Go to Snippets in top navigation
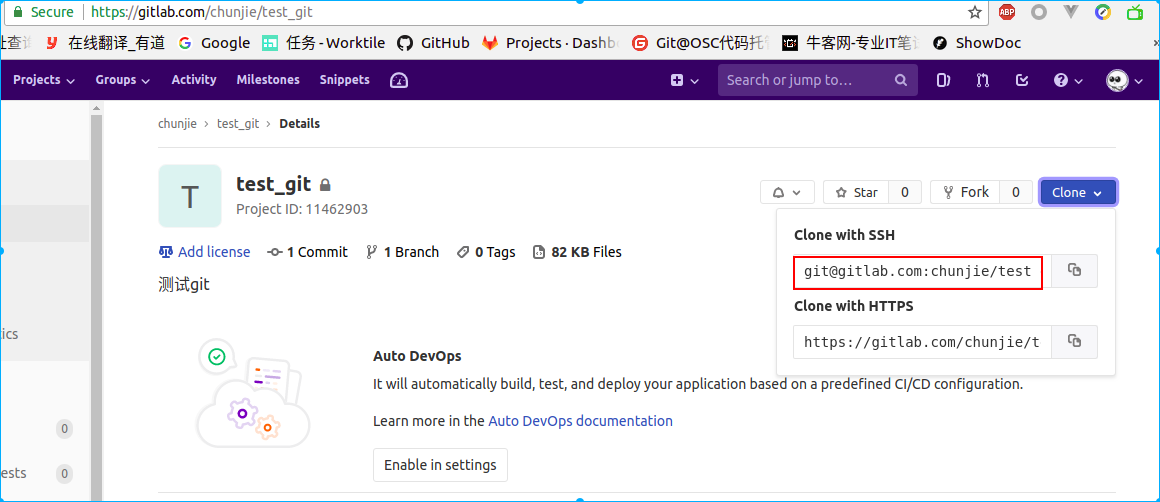This screenshot has width=1160, height=502. pos(344,80)
